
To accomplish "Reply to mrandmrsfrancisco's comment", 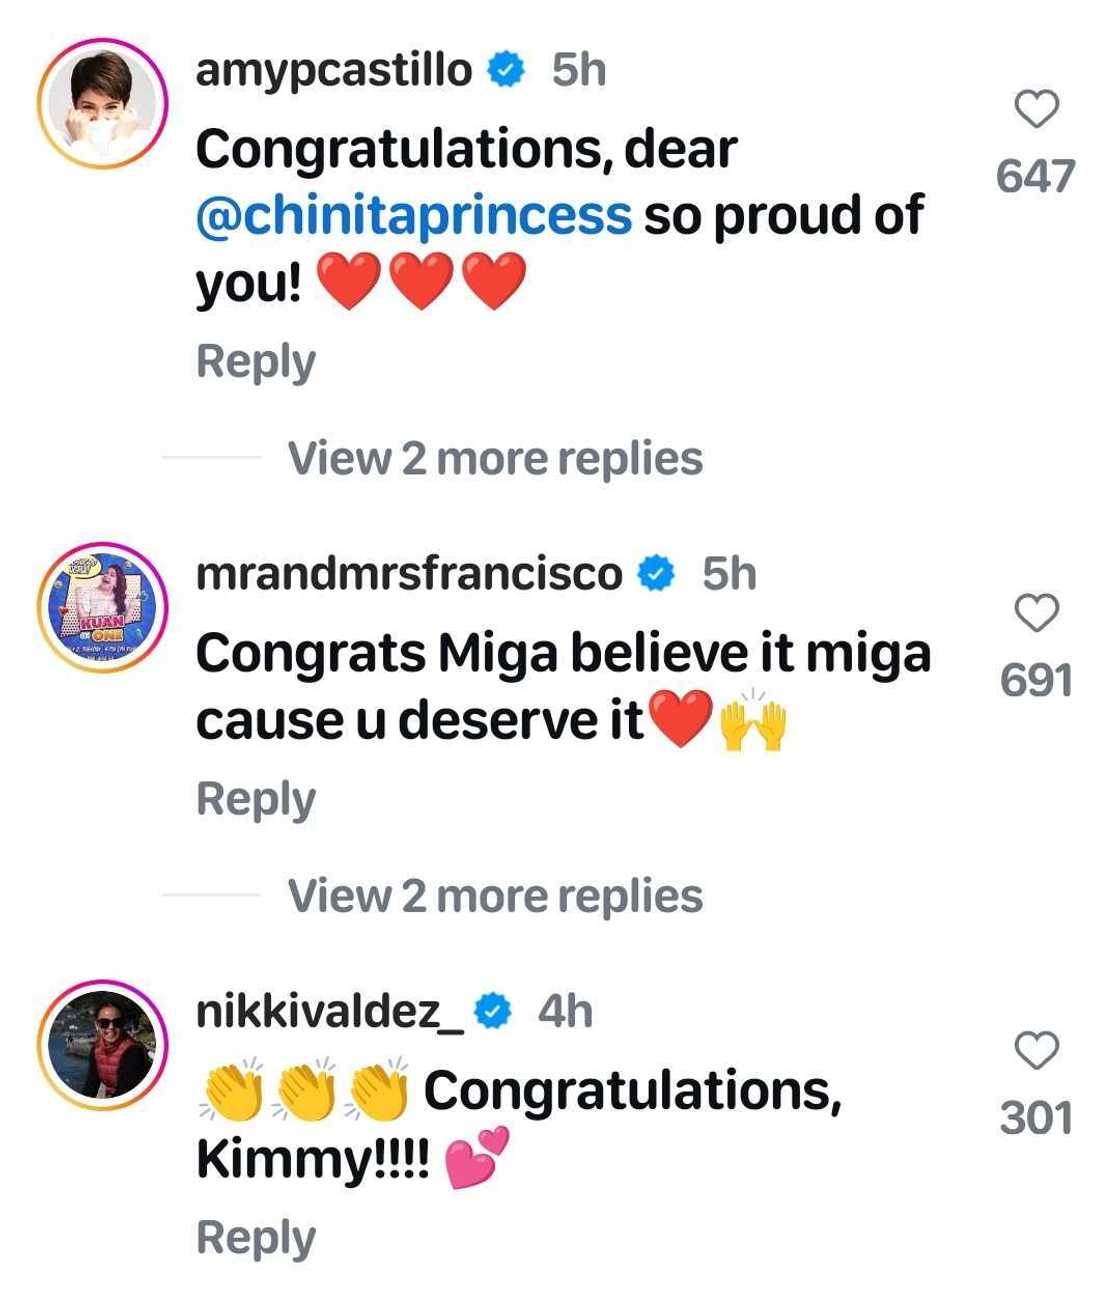I will (256, 799).
